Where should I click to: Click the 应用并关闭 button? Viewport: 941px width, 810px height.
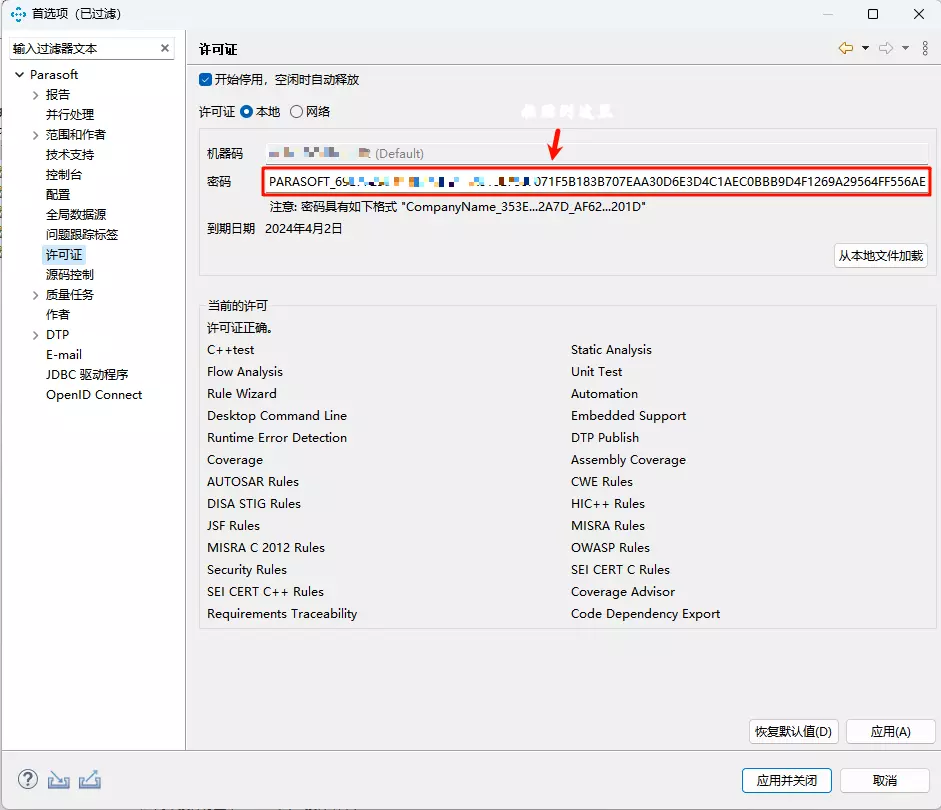[x=787, y=781]
